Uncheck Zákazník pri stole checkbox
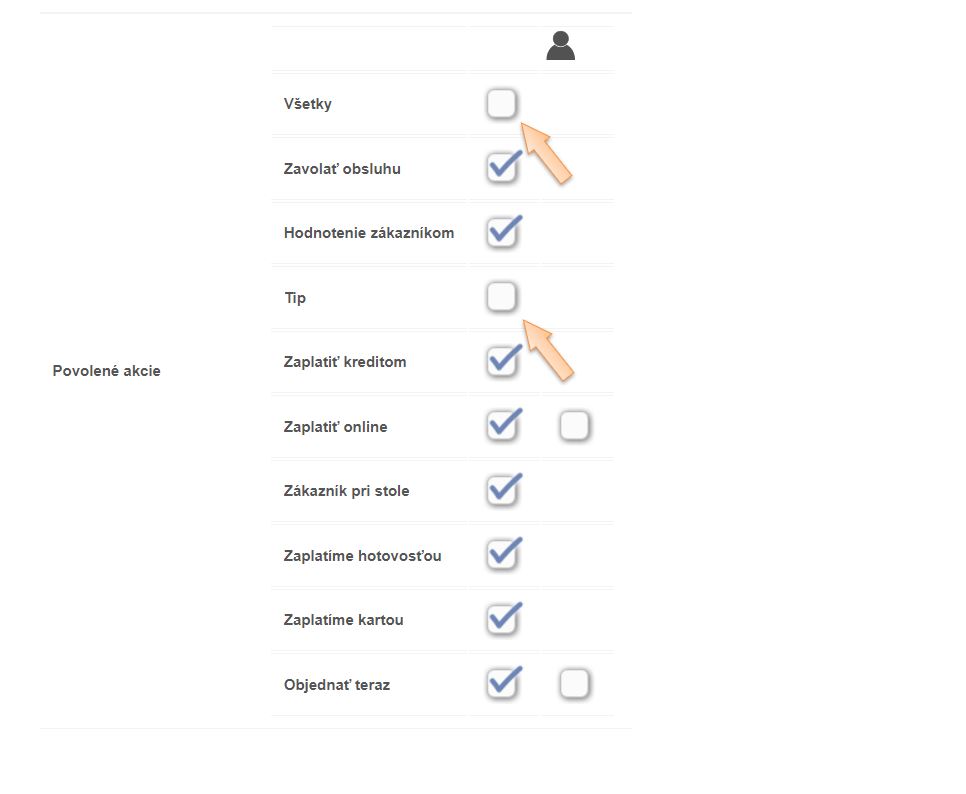 coord(502,491)
